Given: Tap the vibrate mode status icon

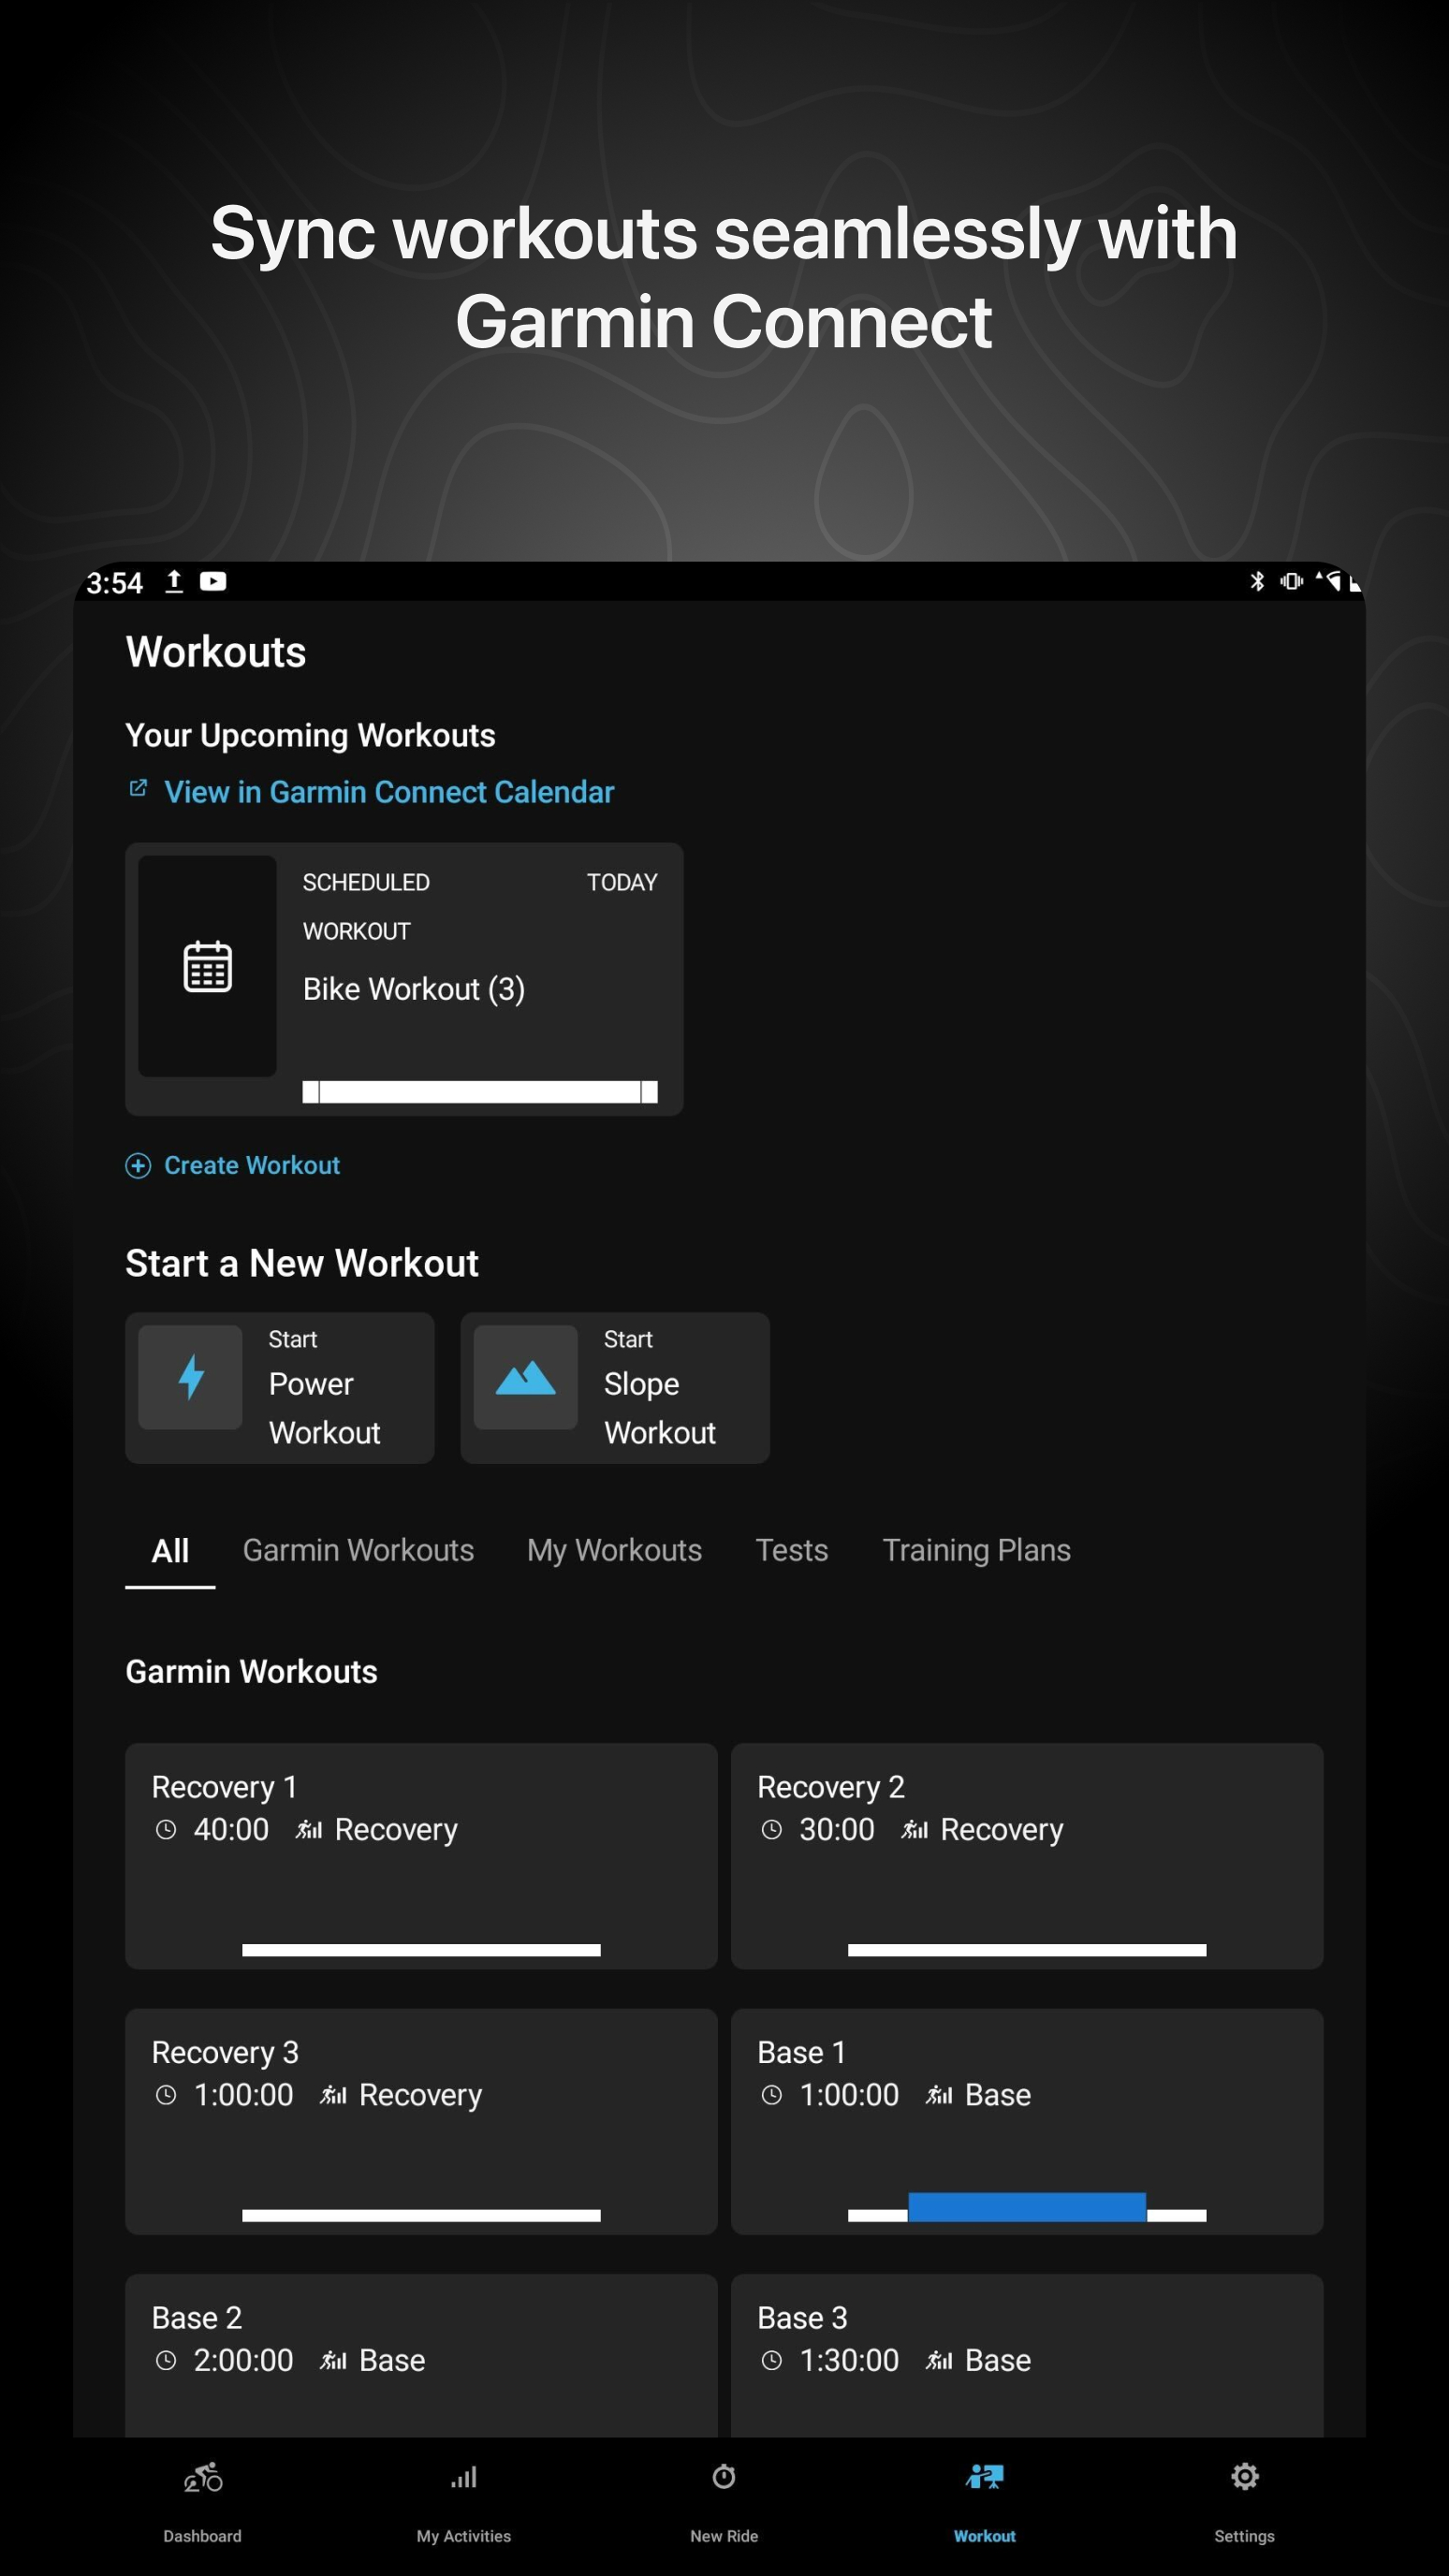Looking at the screenshot, I should (x=1291, y=581).
